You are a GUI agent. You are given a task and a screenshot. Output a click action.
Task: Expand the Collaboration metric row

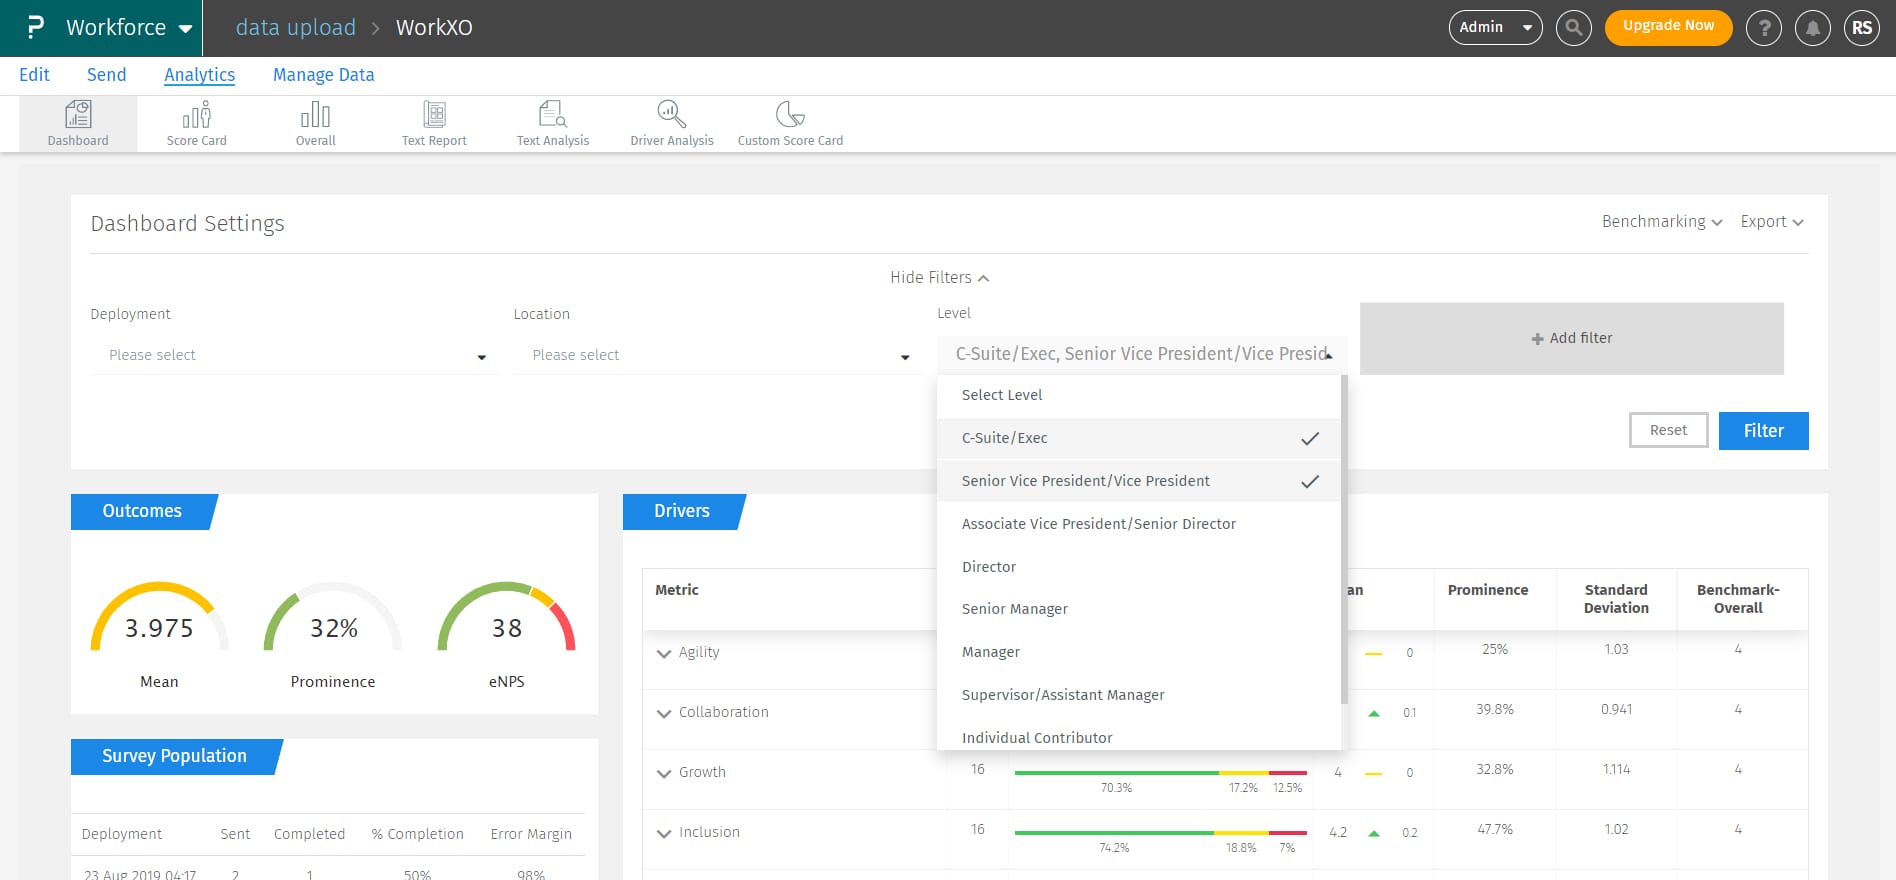(x=664, y=713)
